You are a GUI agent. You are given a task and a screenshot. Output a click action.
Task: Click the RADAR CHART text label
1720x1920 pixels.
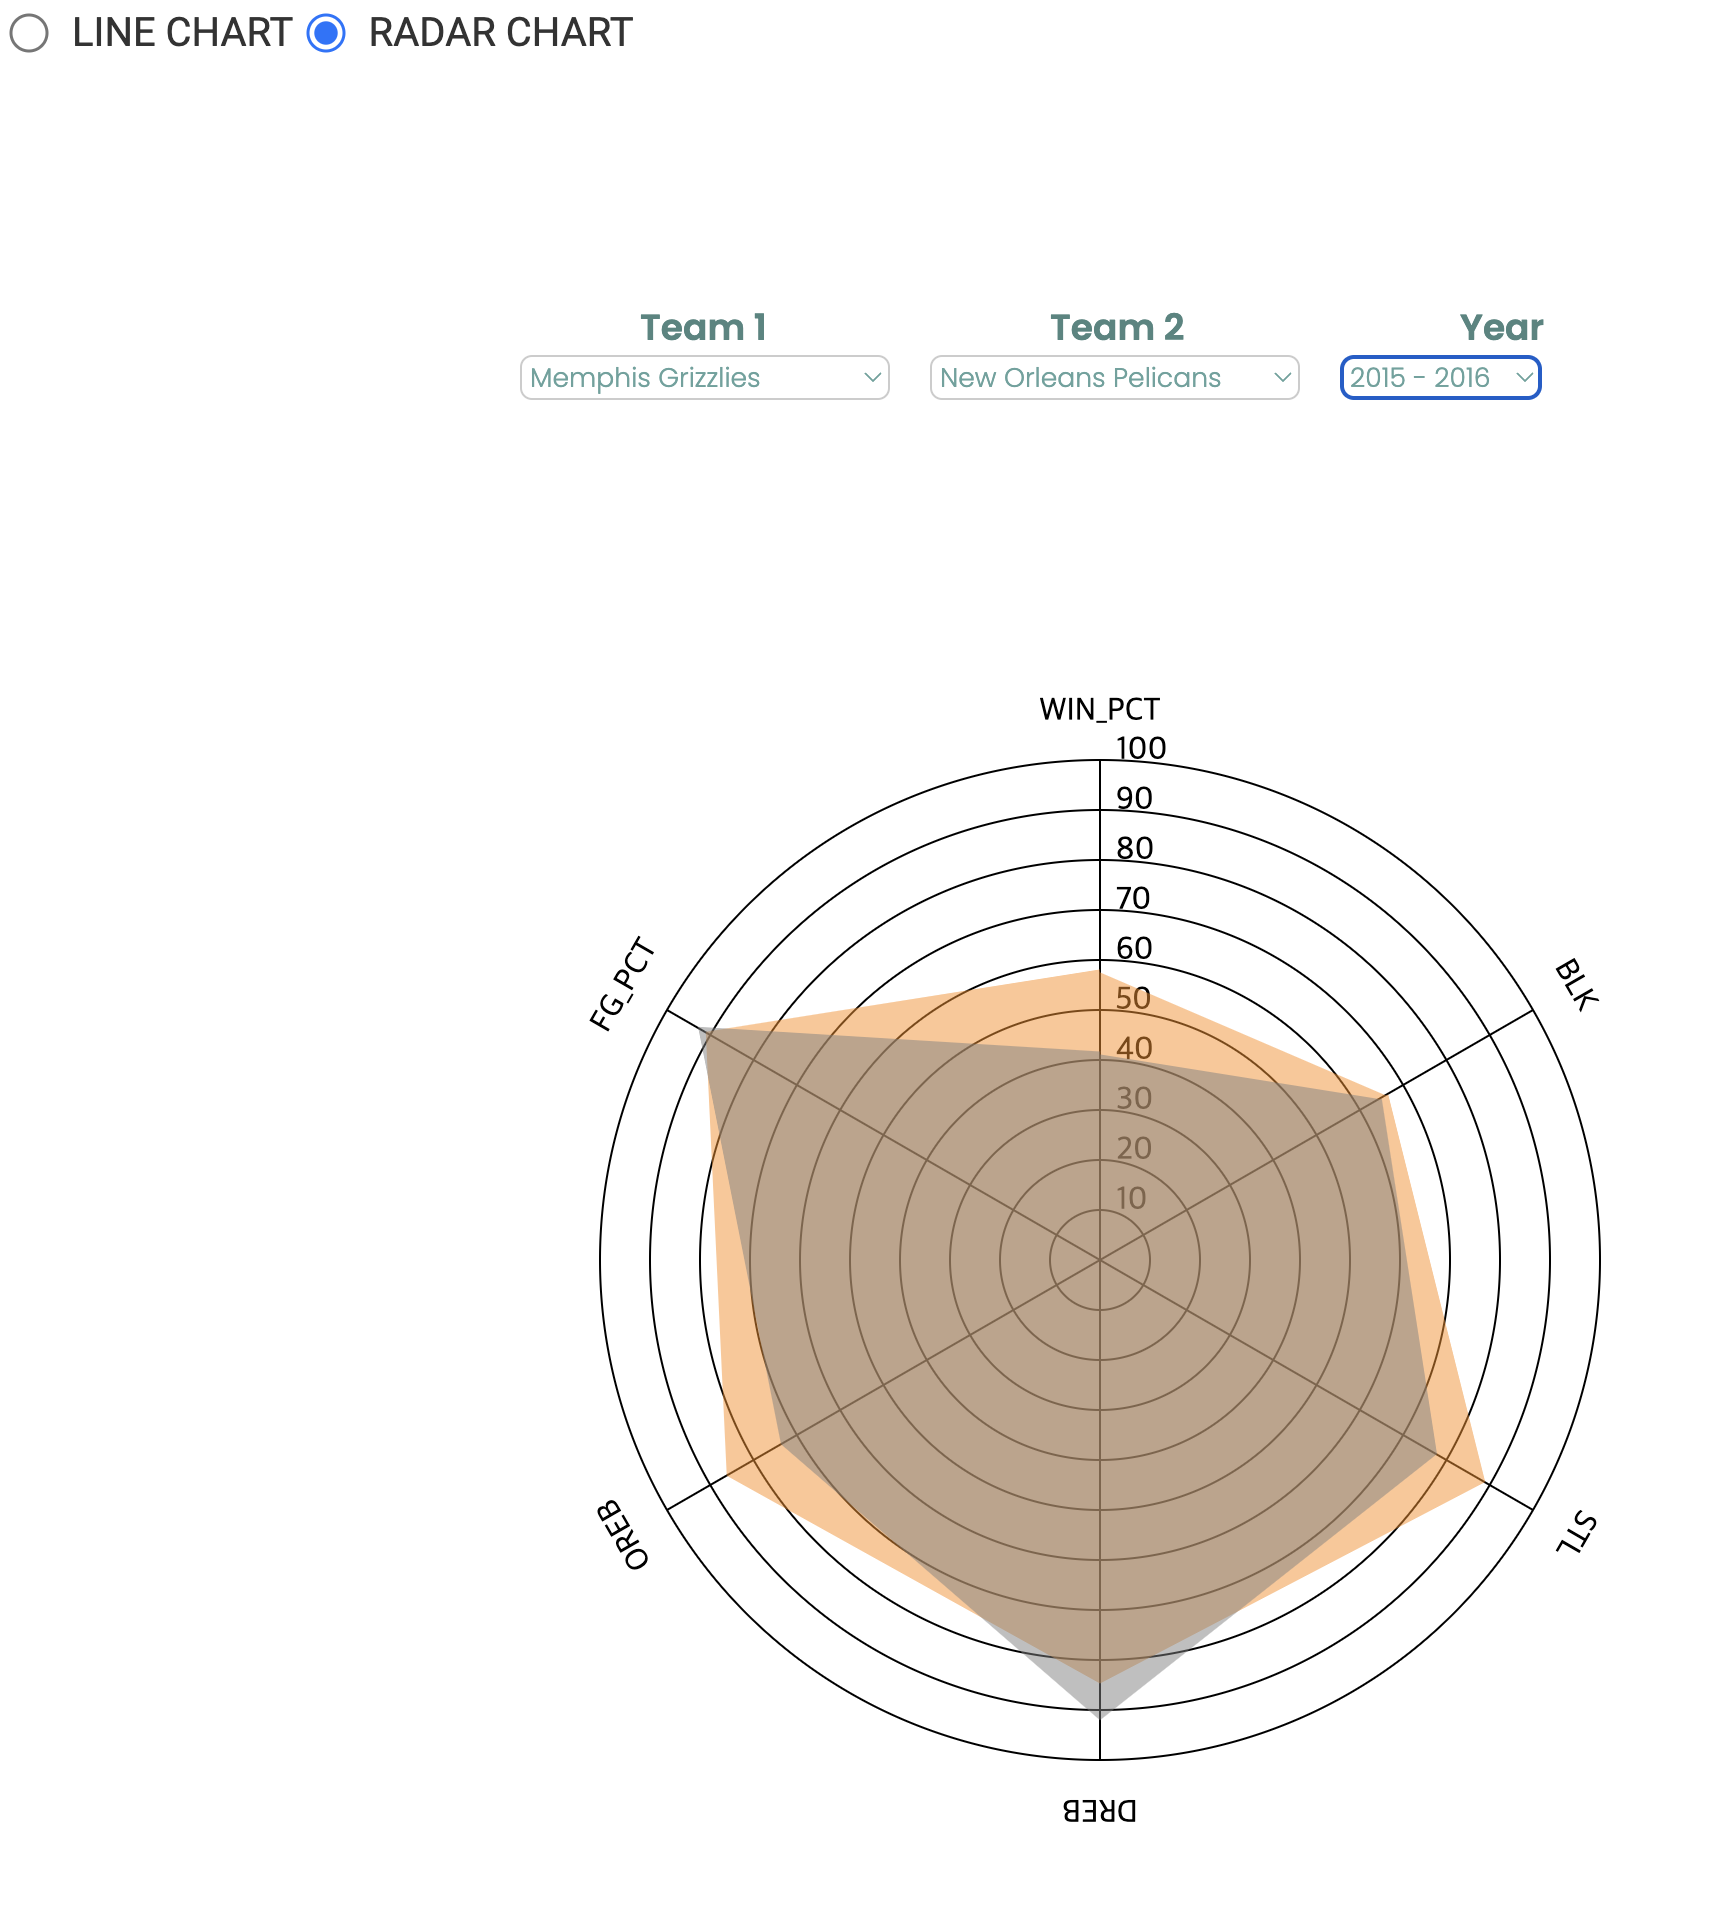pos(500,33)
